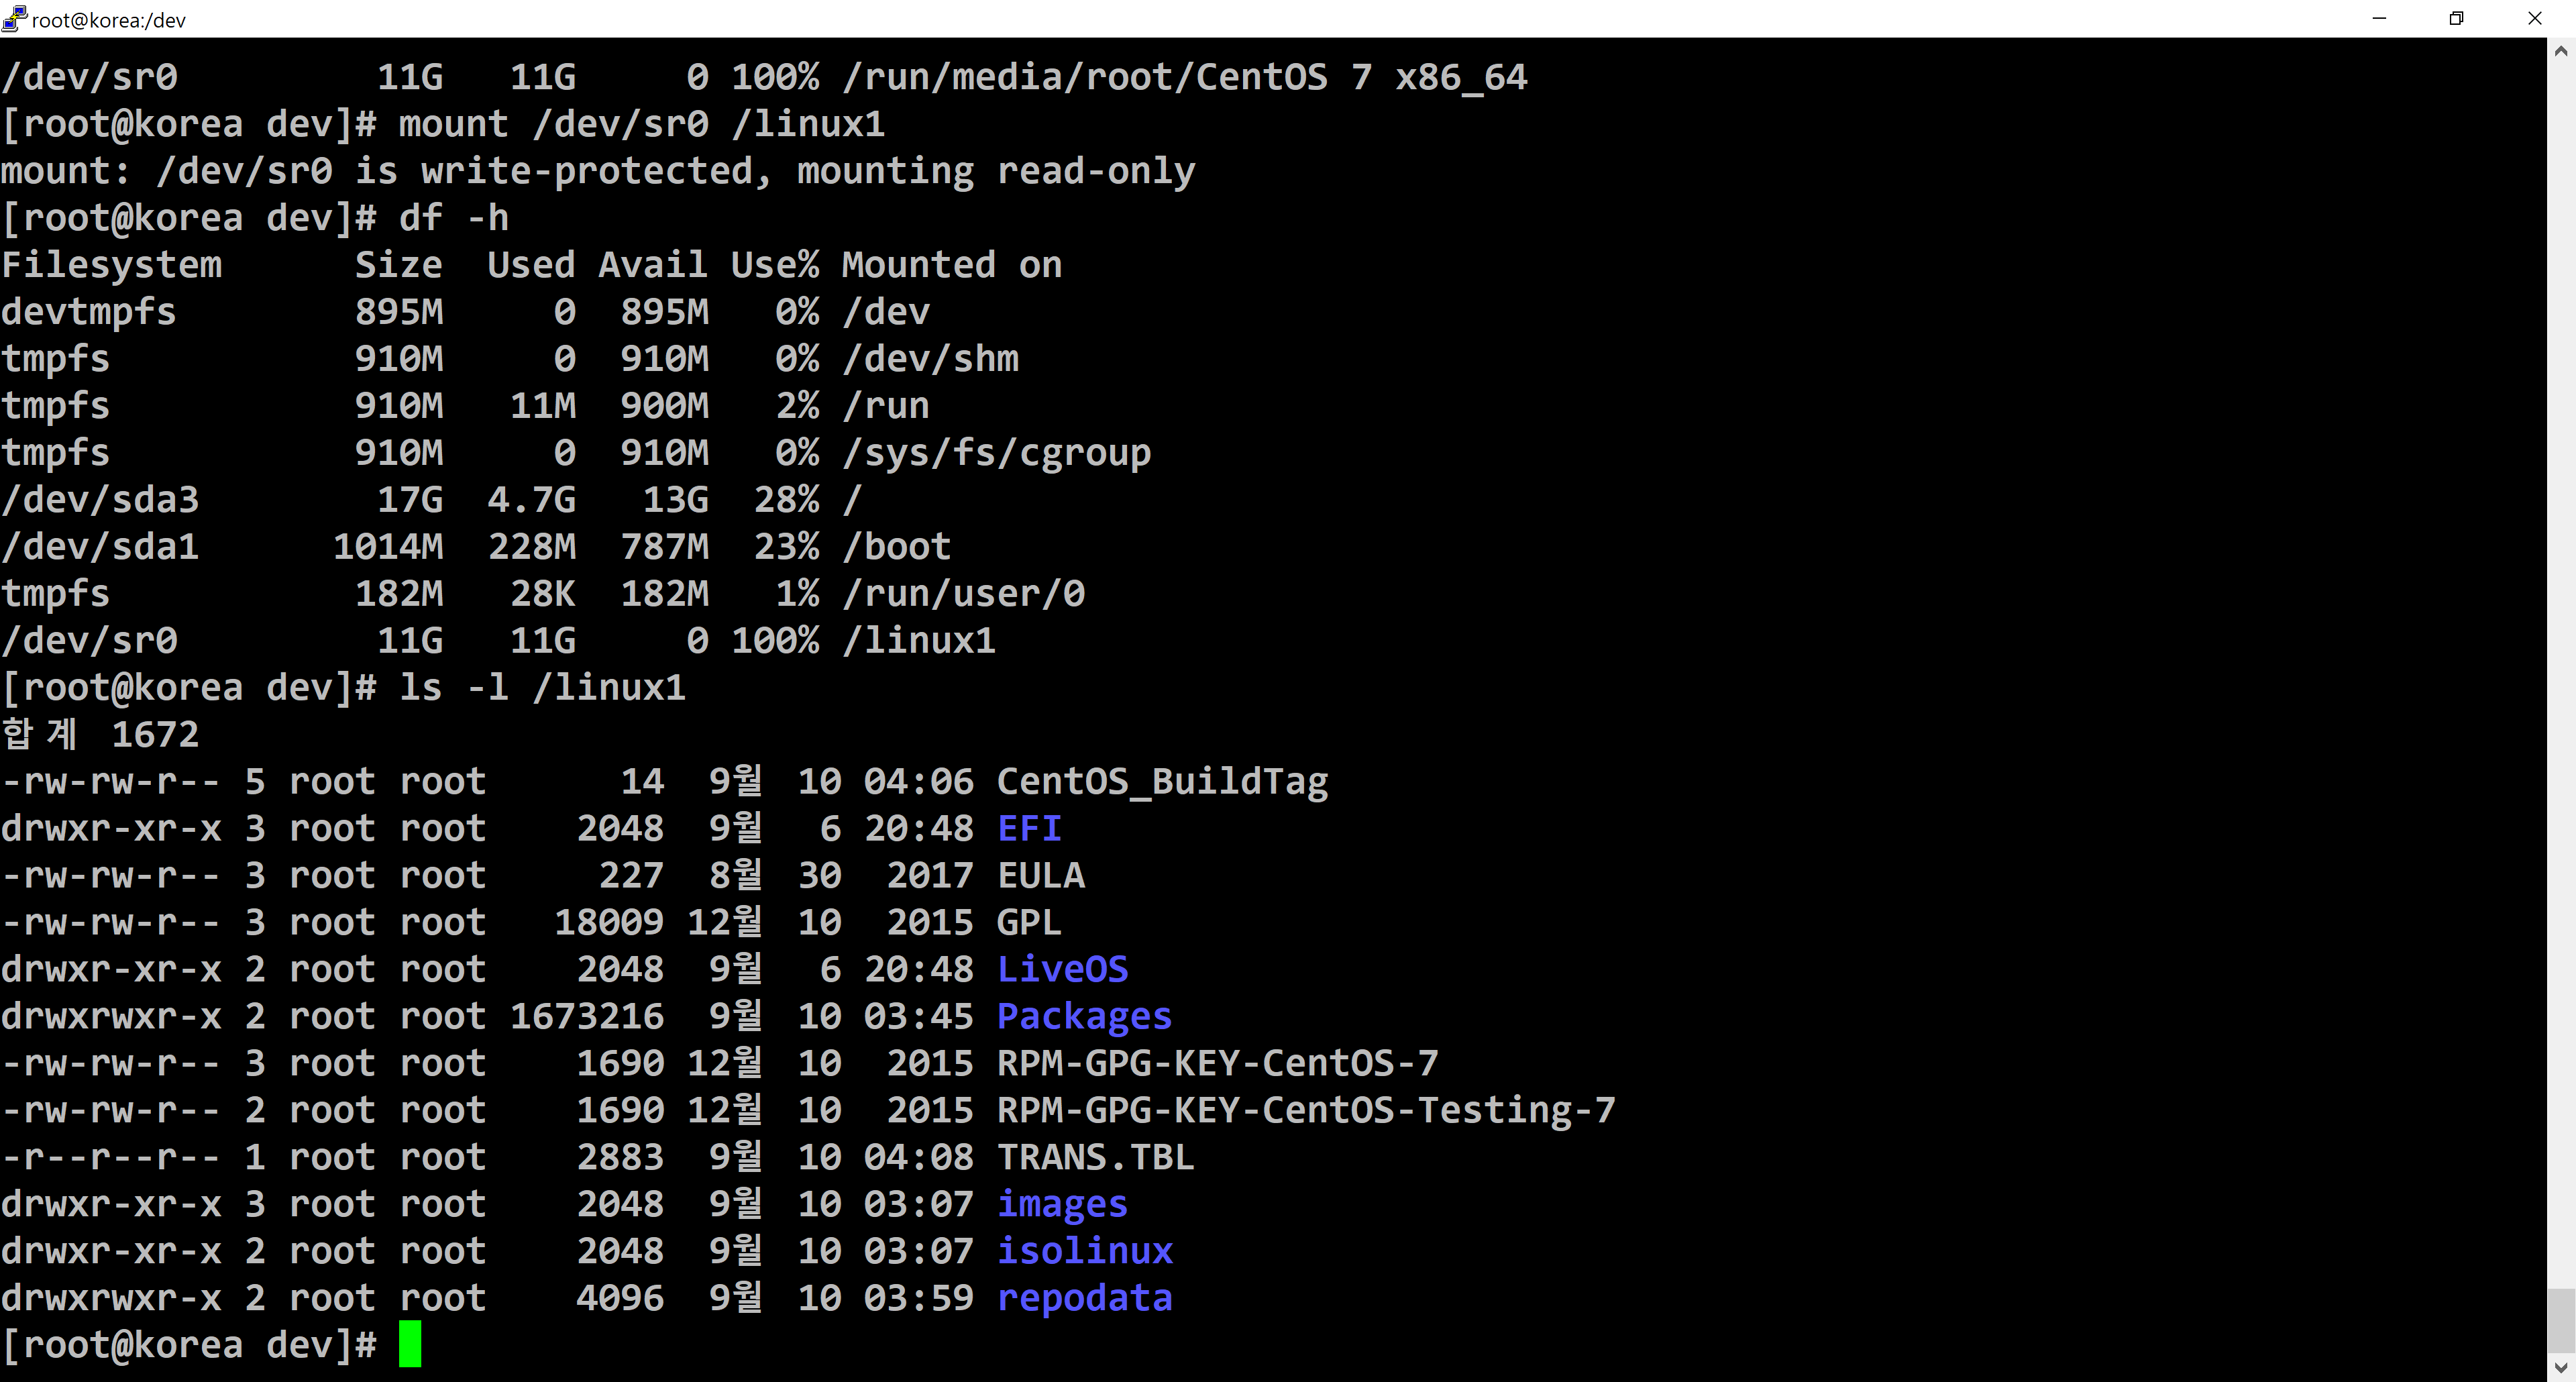Click the EFI directory name

(x=1029, y=828)
